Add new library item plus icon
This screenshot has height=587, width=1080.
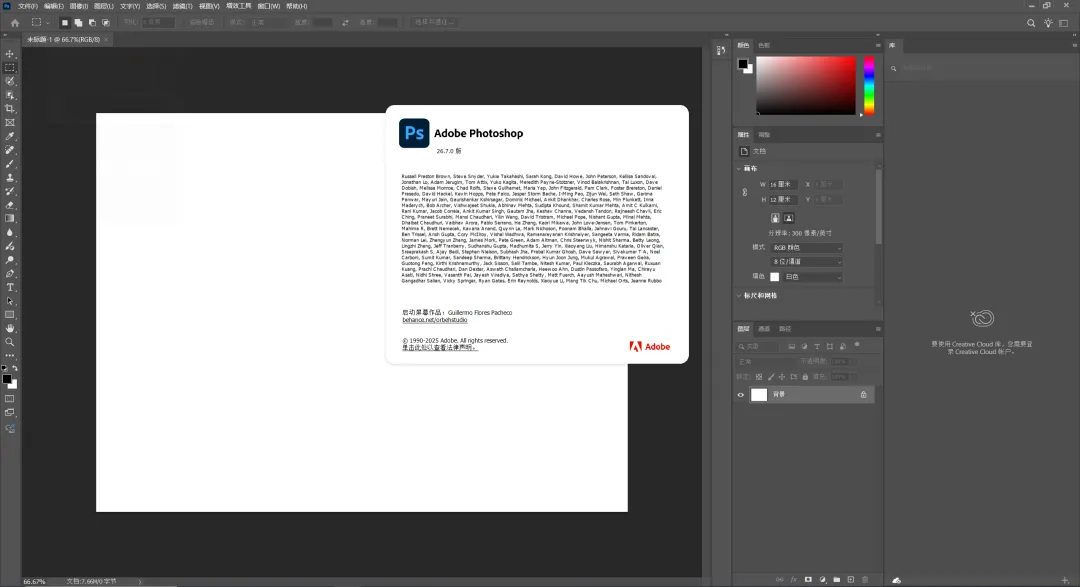pyautogui.click(x=1065, y=580)
